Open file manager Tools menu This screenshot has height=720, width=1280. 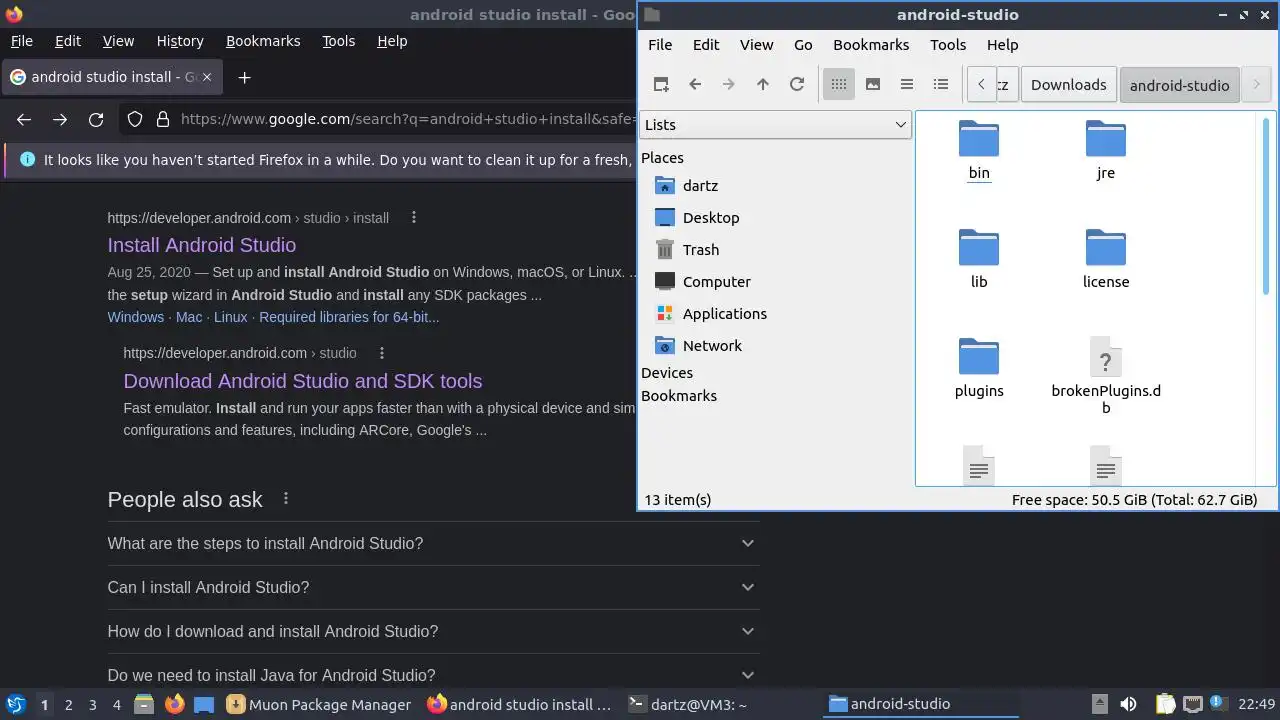[x=948, y=45]
